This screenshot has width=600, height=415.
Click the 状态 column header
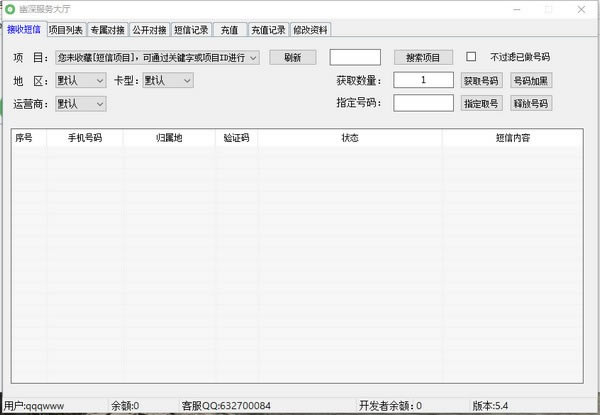coord(350,138)
